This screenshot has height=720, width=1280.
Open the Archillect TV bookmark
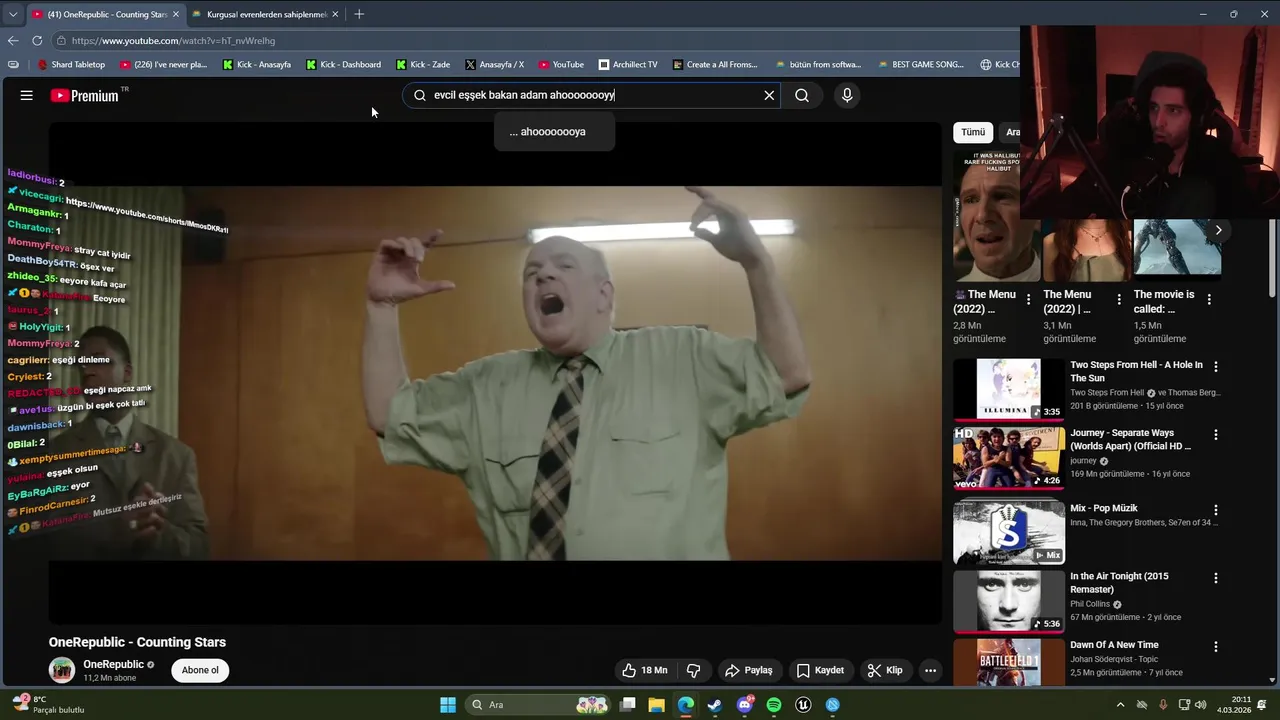[x=628, y=64]
